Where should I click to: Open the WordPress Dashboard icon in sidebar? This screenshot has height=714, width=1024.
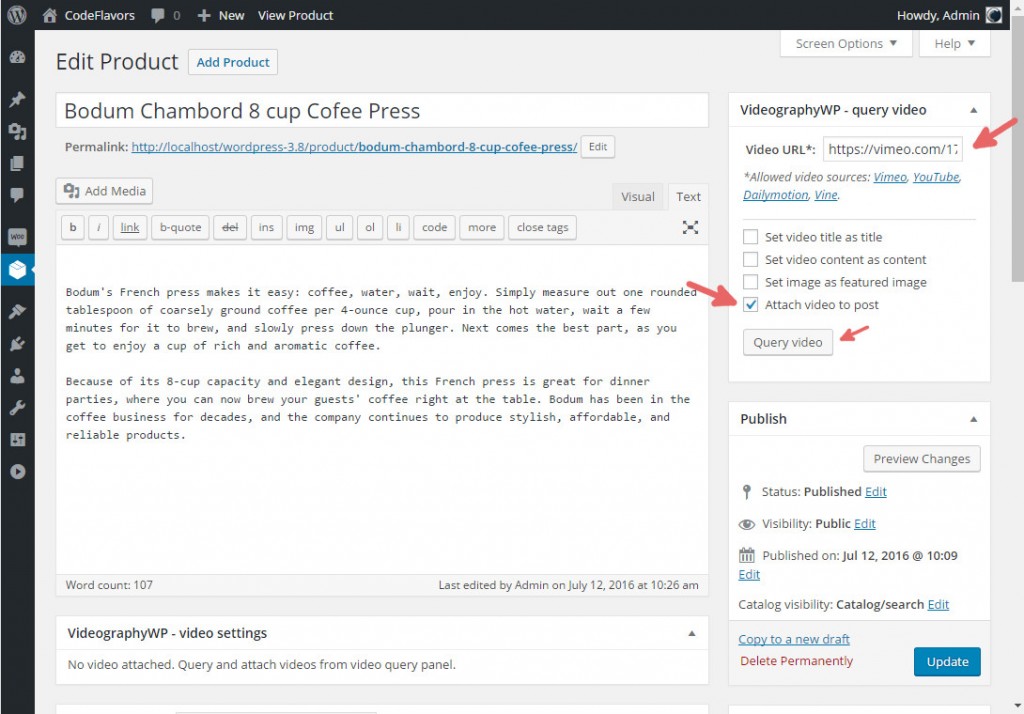click(17, 57)
